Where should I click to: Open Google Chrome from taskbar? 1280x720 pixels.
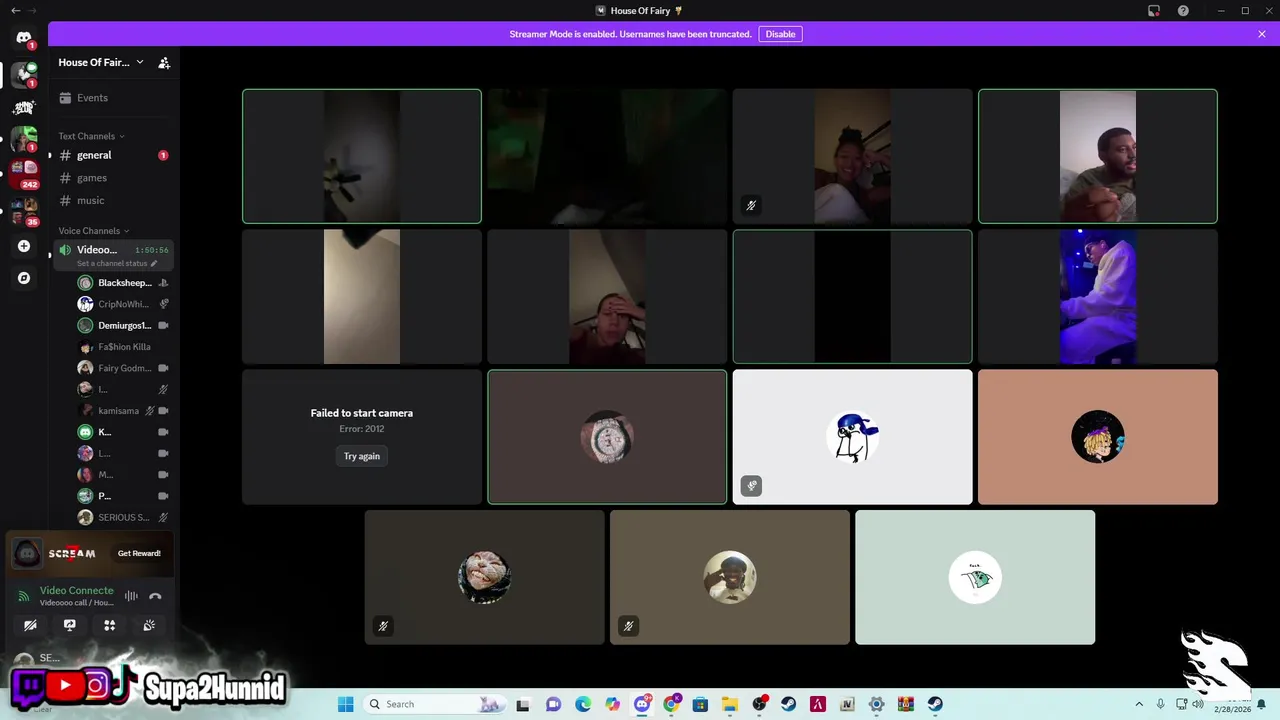[x=672, y=704]
